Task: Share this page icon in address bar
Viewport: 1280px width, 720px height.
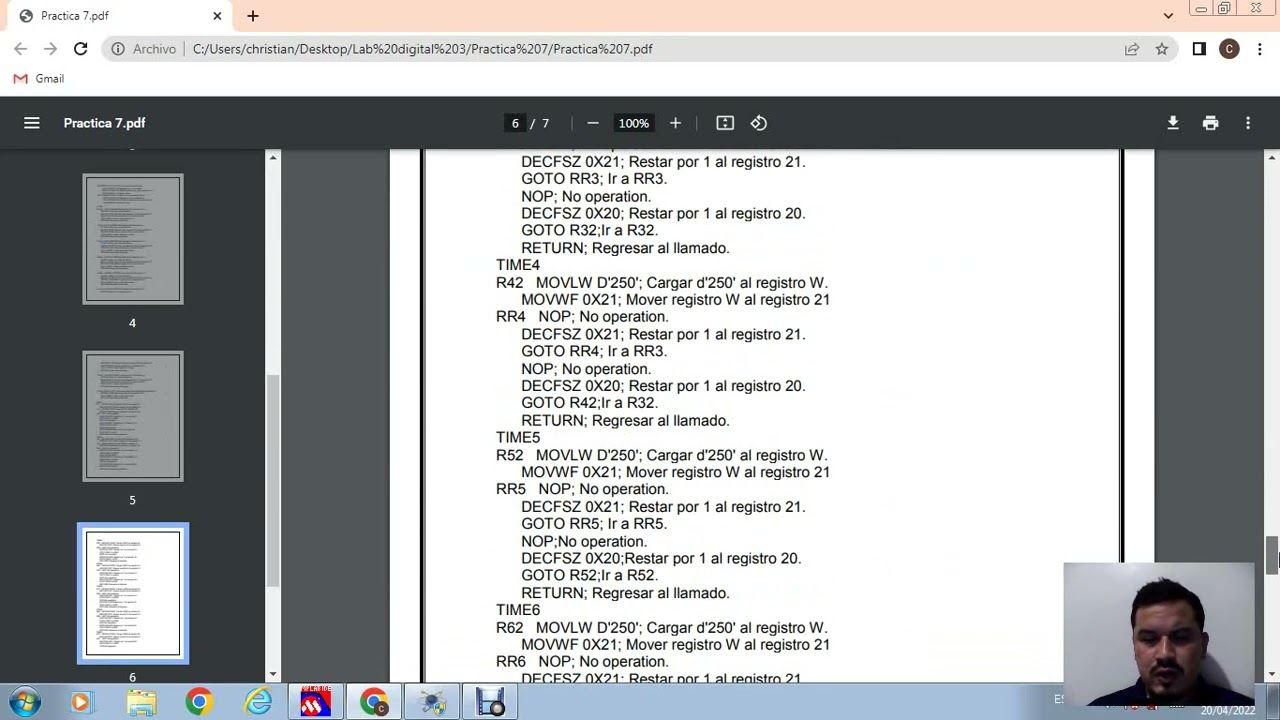Action: point(1132,49)
